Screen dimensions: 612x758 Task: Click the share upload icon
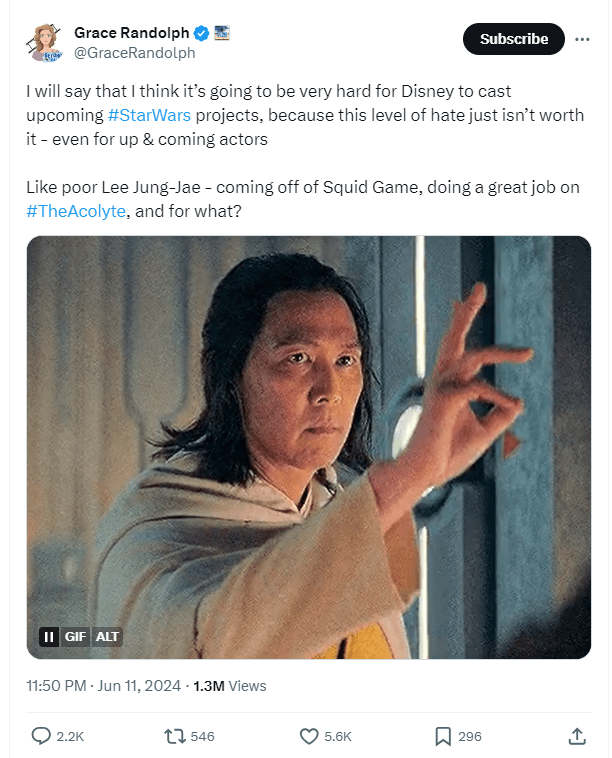pos(577,736)
